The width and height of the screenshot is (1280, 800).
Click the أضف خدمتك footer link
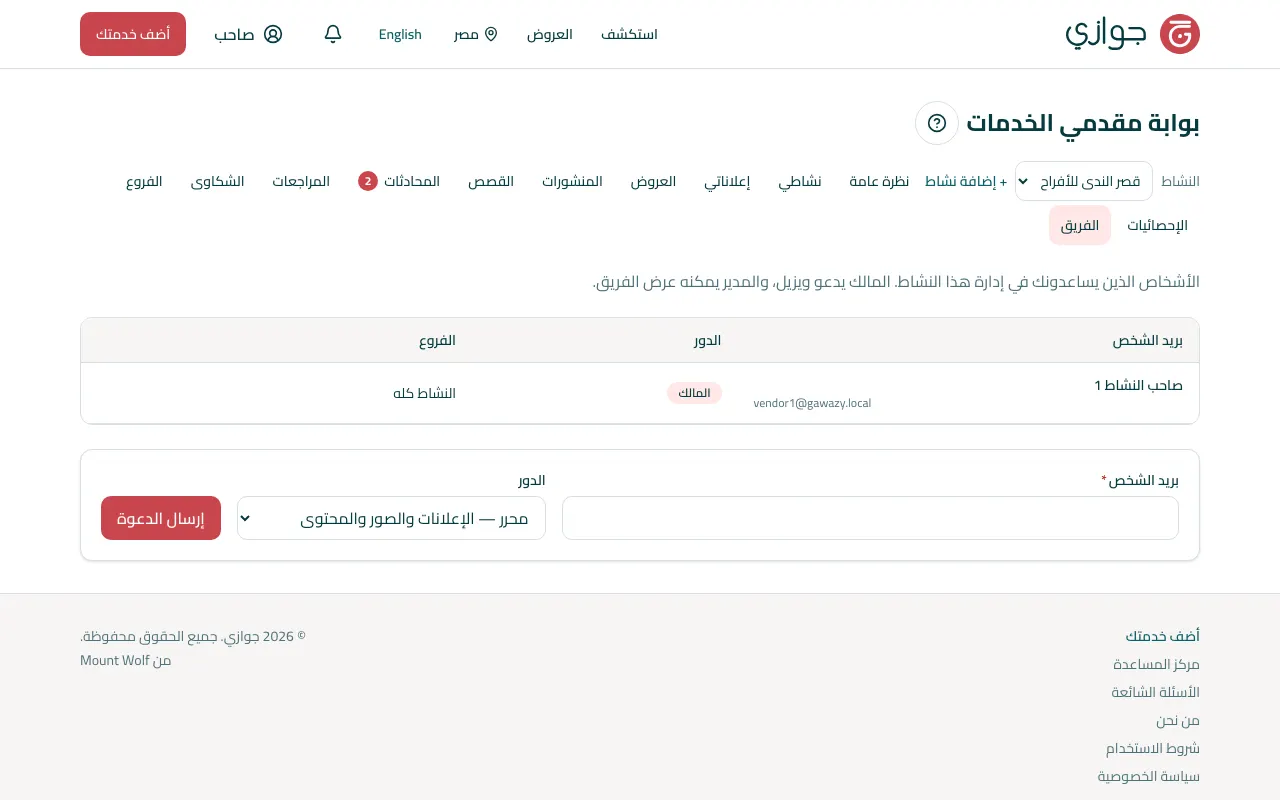1162,636
